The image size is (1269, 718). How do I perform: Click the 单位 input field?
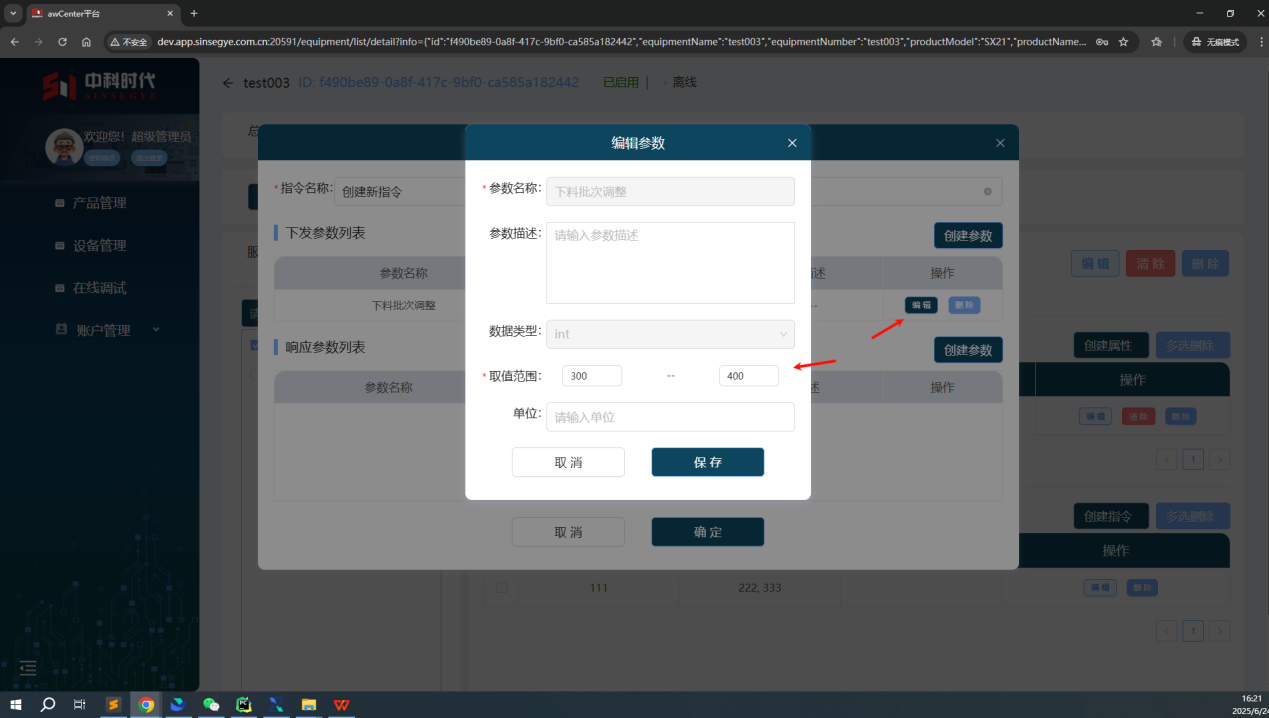(x=670, y=417)
